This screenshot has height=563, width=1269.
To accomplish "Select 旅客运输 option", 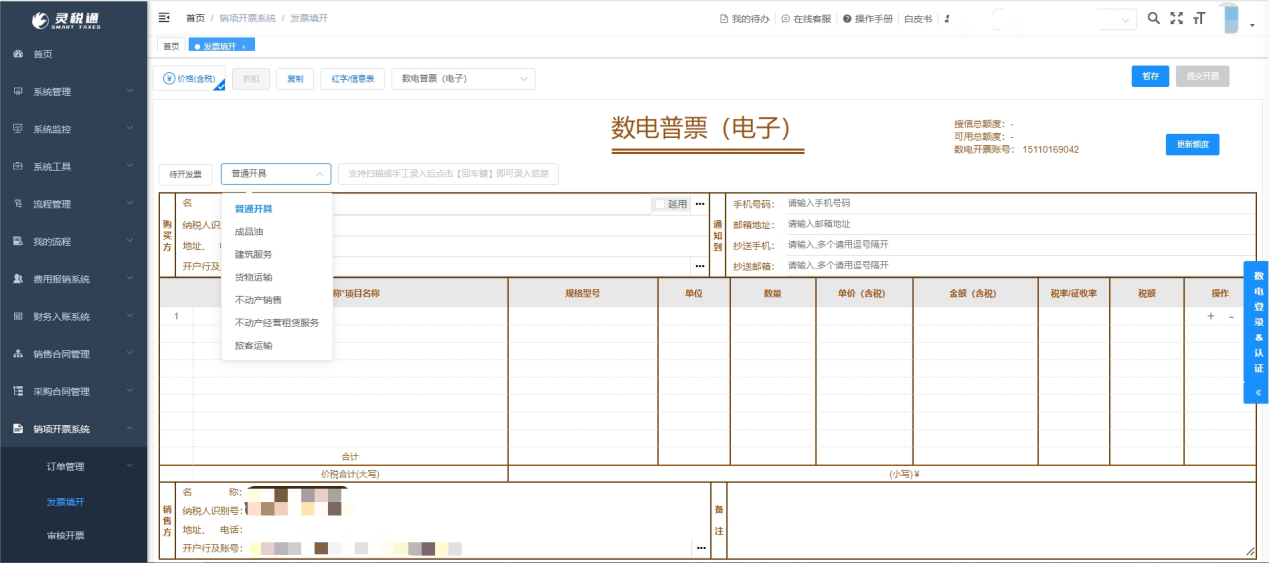I will coord(277,345).
